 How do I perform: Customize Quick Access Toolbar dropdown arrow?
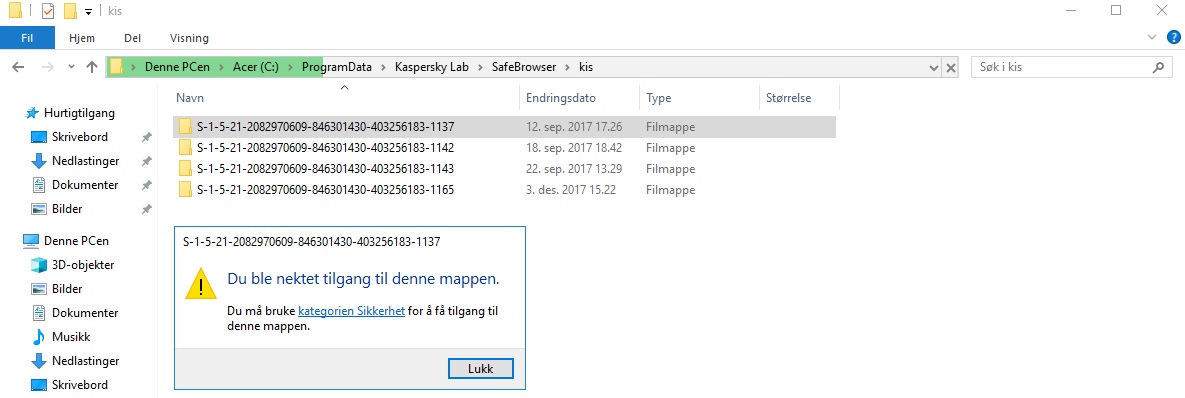pyautogui.click(x=88, y=11)
